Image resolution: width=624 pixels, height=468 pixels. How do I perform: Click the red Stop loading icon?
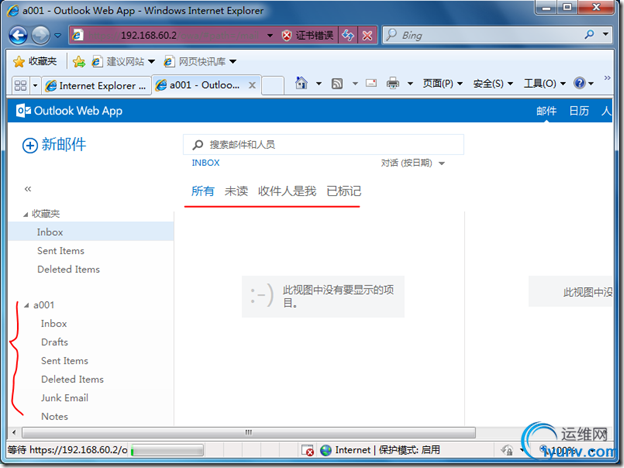[367, 35]
